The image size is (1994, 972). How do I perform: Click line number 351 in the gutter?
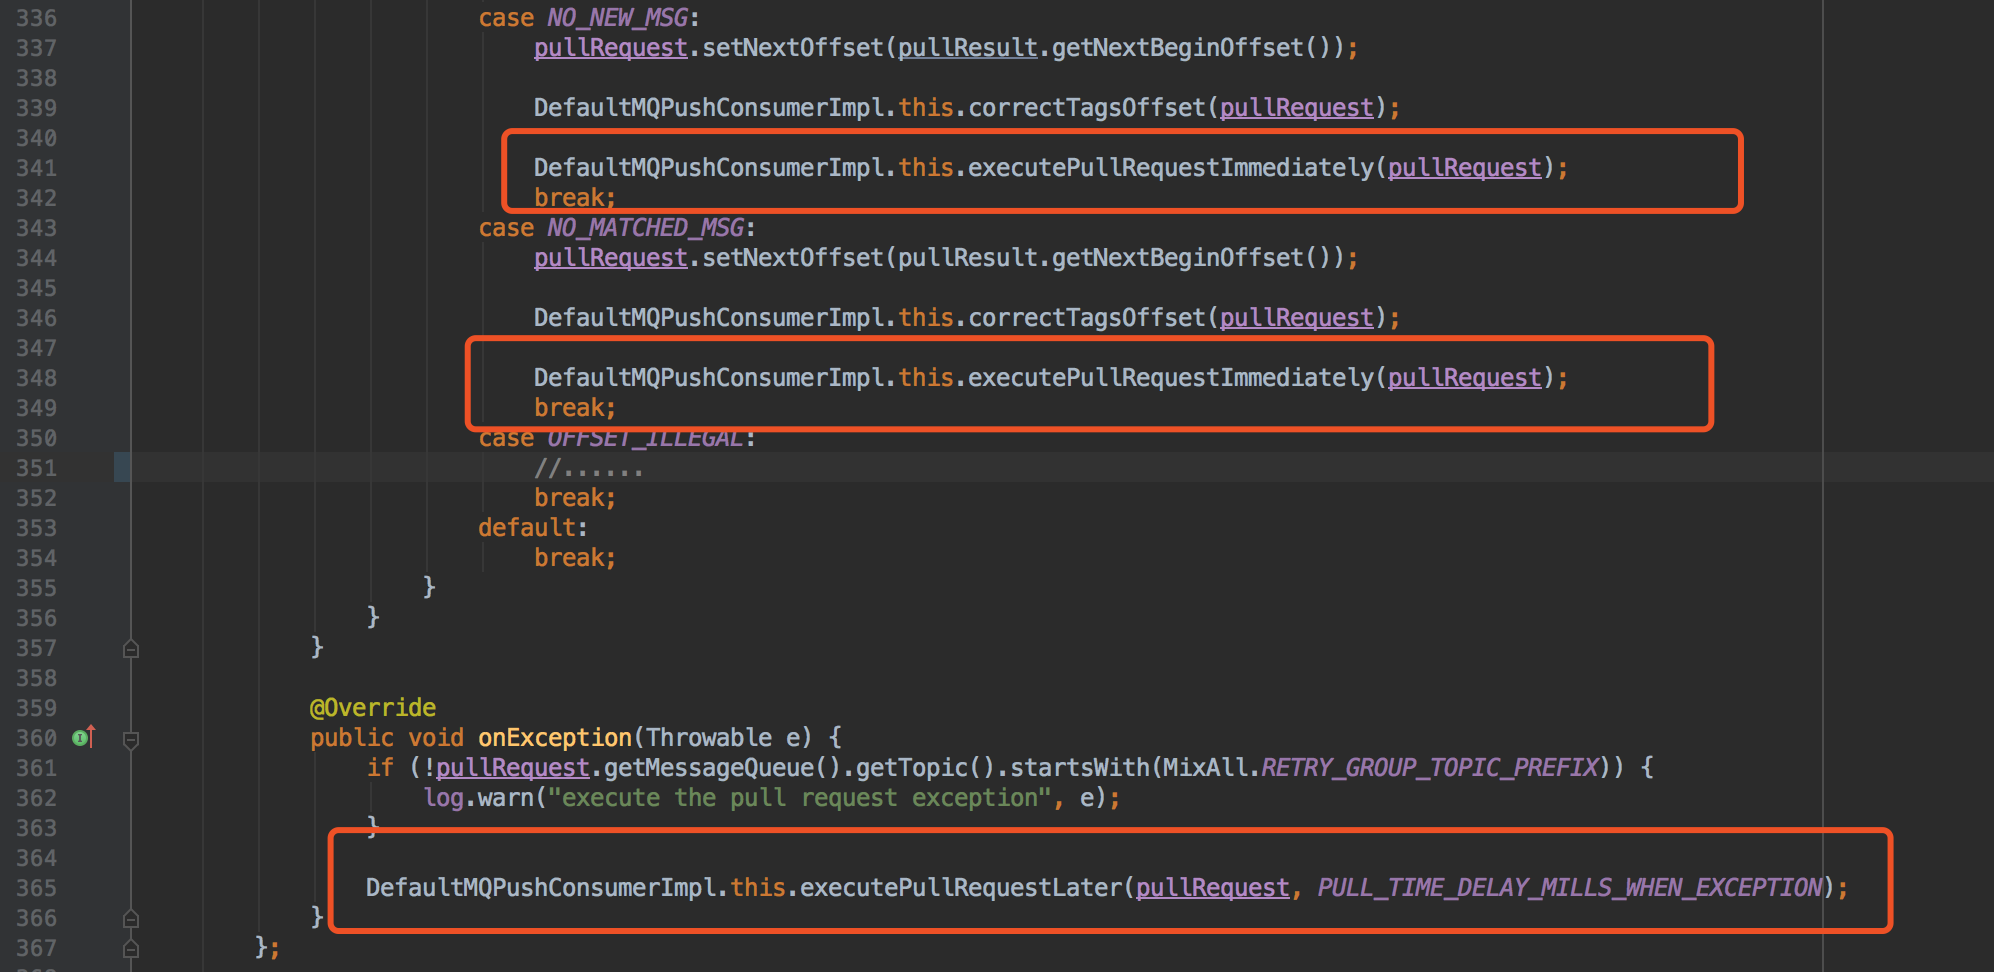[36, 468]
